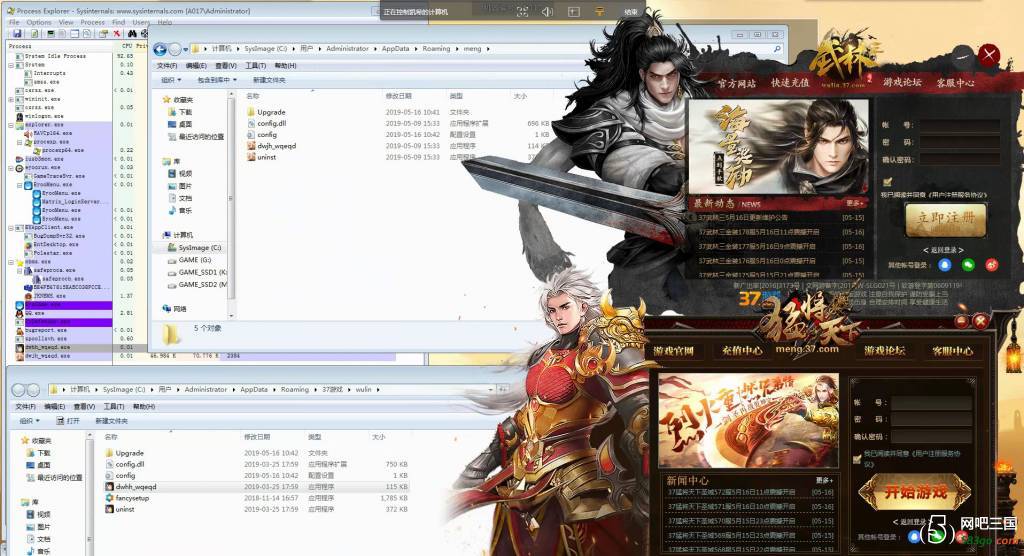Viewport: 1024px width, 556px height.
Task: Click 游戏论坛 in the Wulin launcher
Action: pos(902,82)
